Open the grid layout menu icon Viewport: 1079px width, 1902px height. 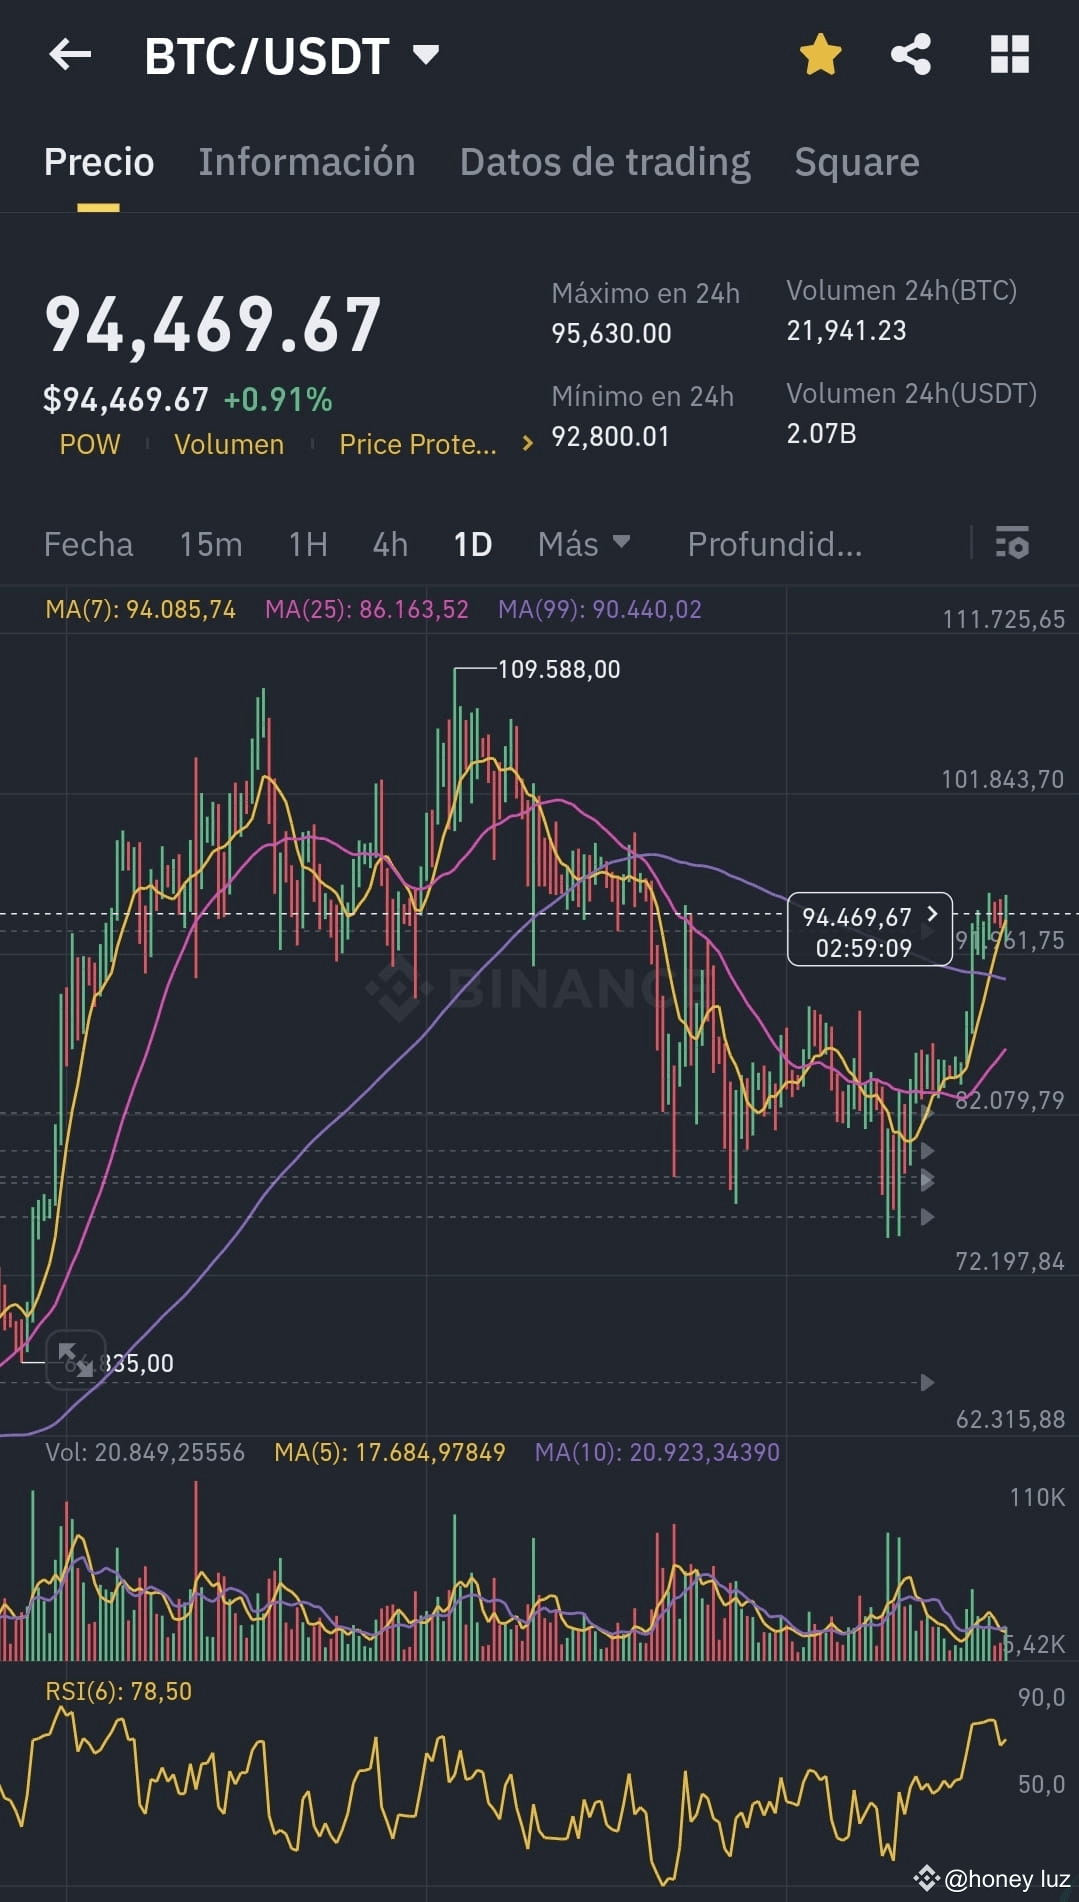coord(1009,54)
